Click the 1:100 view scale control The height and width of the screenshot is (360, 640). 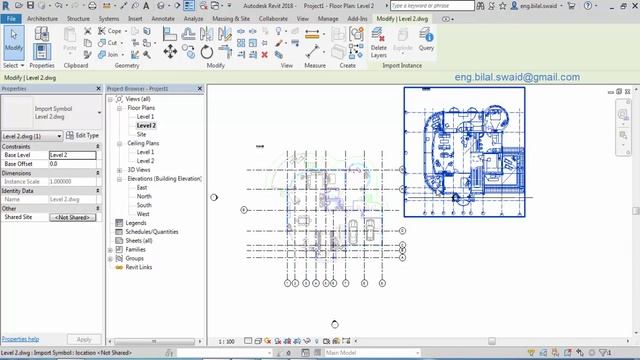226,341
